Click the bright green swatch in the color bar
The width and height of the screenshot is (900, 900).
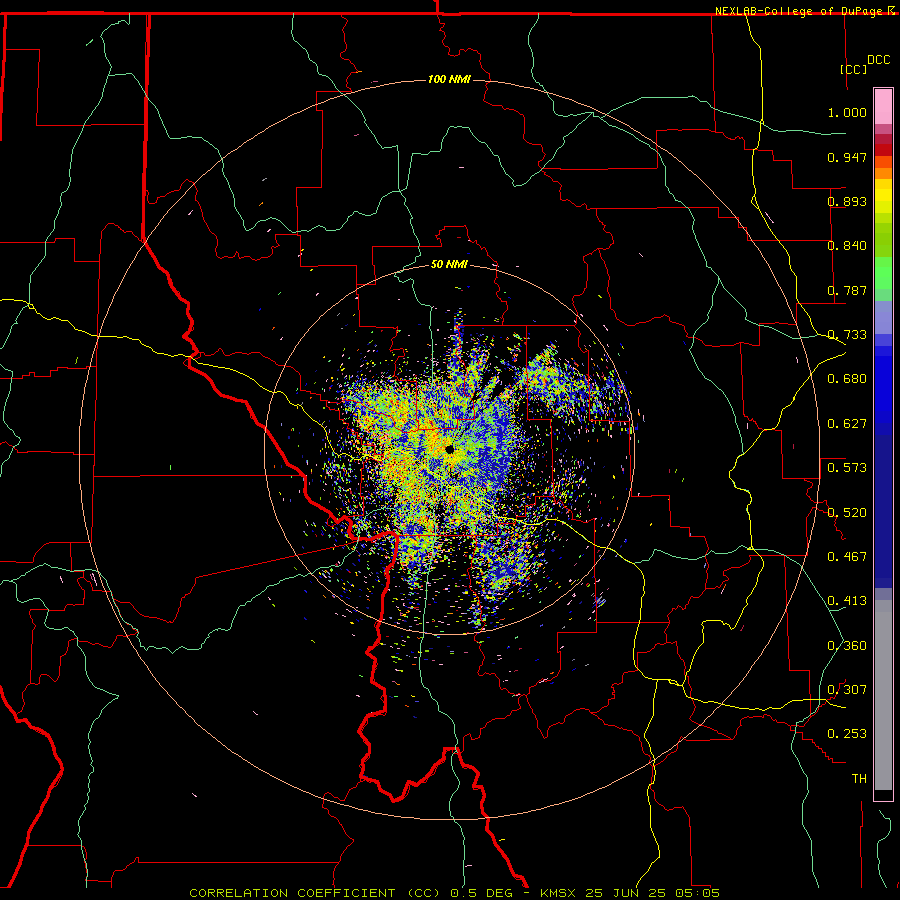(883, 273)
